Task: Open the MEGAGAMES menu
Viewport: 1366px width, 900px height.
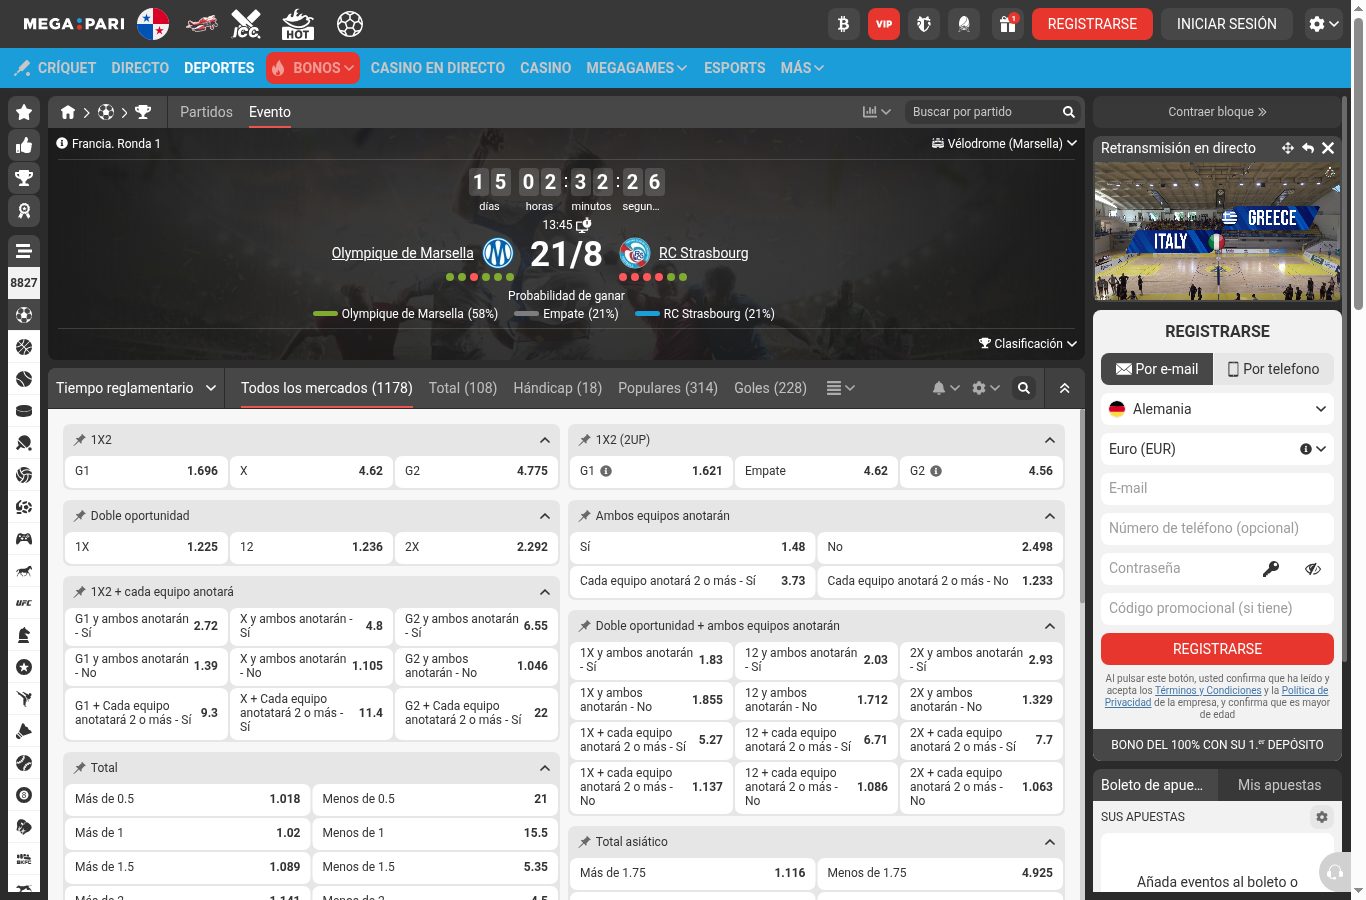Action: [636, 68]
